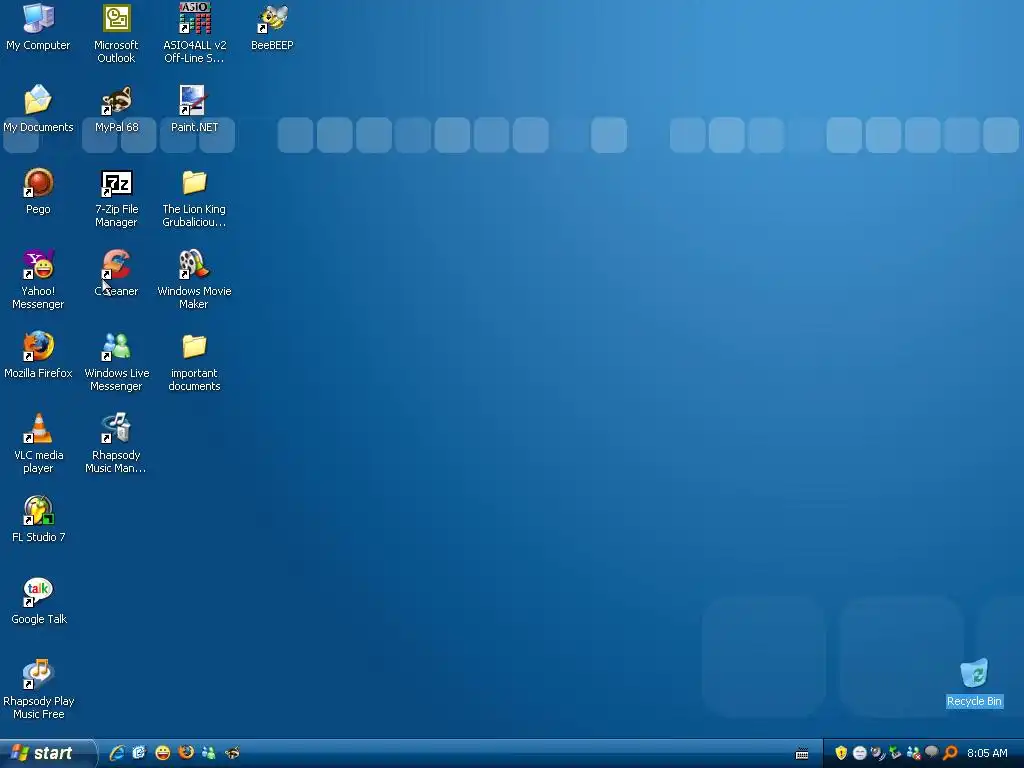Open the orange magnifier desktop search tray icon
Screen dimensions: 1024x768
tap(950, 753)
